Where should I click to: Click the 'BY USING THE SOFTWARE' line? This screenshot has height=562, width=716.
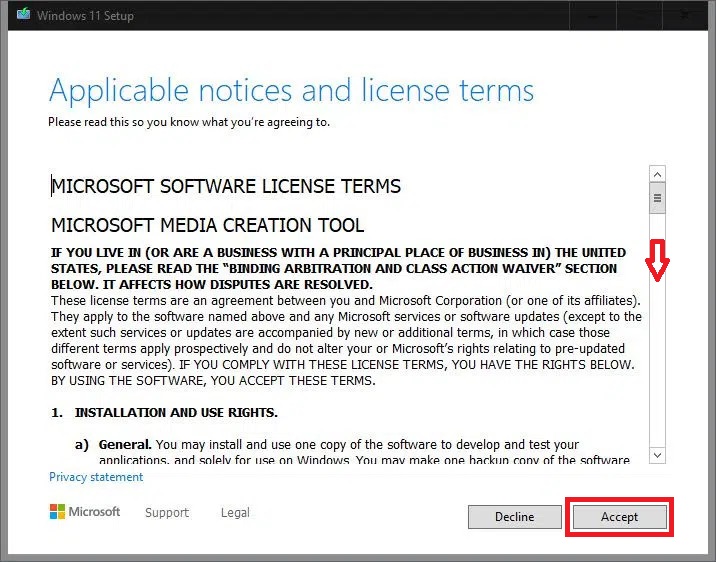(x=213, y=380)
